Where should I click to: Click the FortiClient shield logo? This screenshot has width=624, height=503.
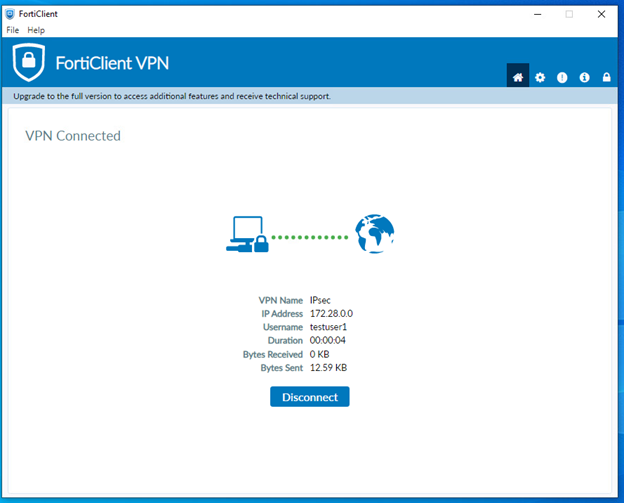pyautogui.click(x=29, y=62)
